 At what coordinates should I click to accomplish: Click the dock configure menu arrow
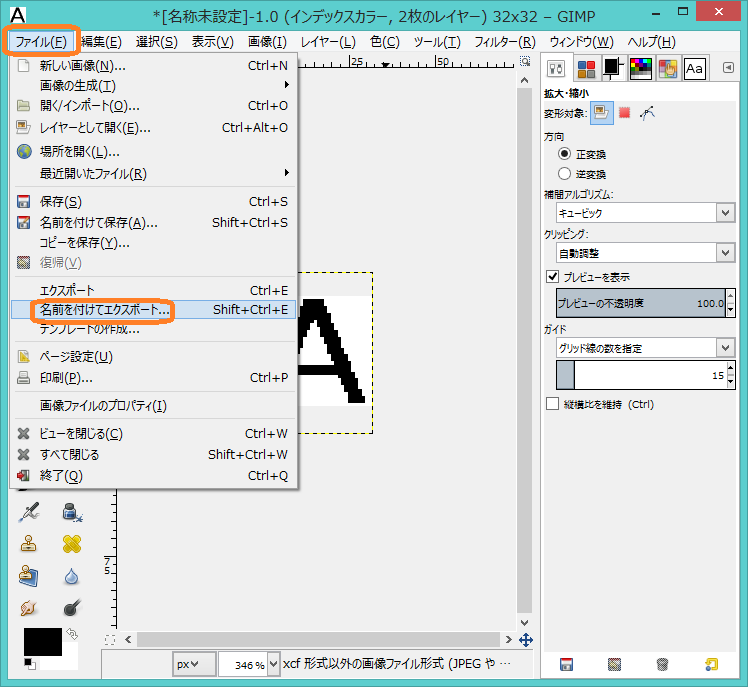(728, 68)
